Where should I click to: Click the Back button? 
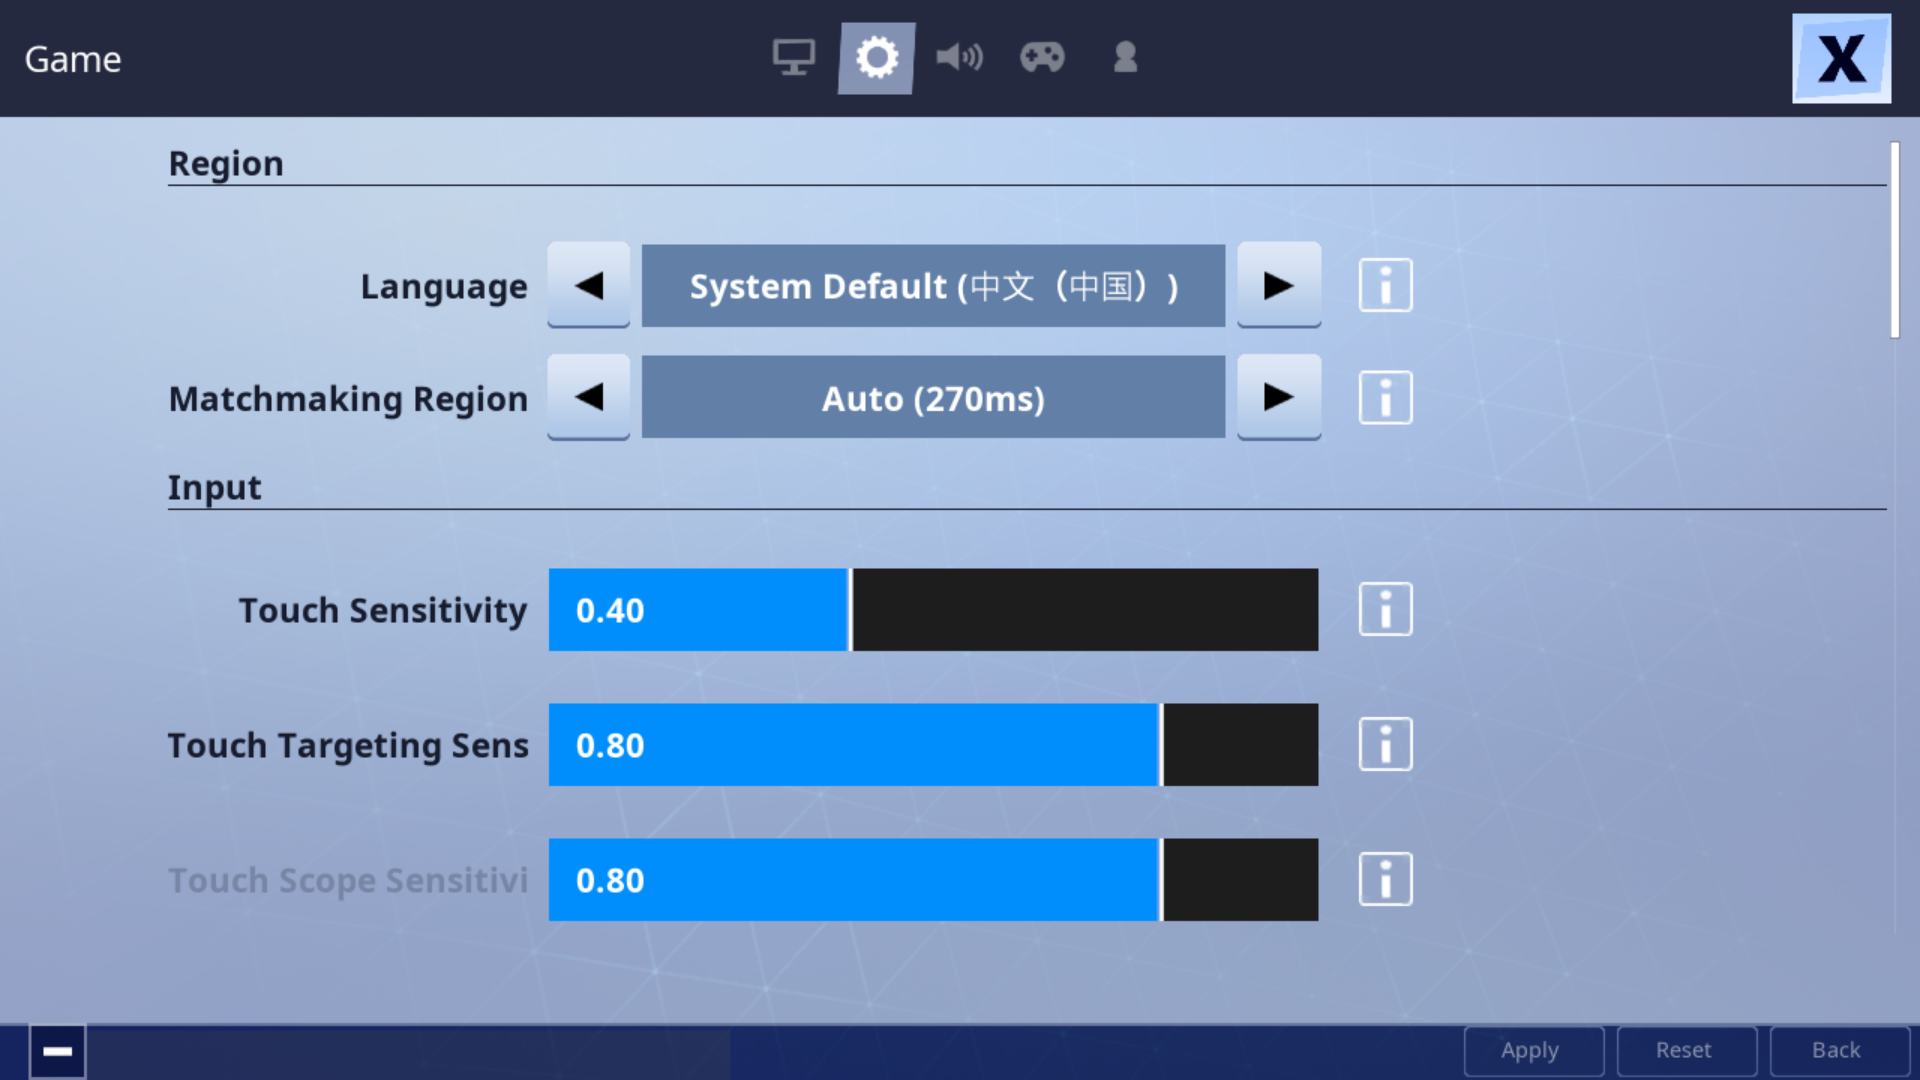click(1839, 1051)
